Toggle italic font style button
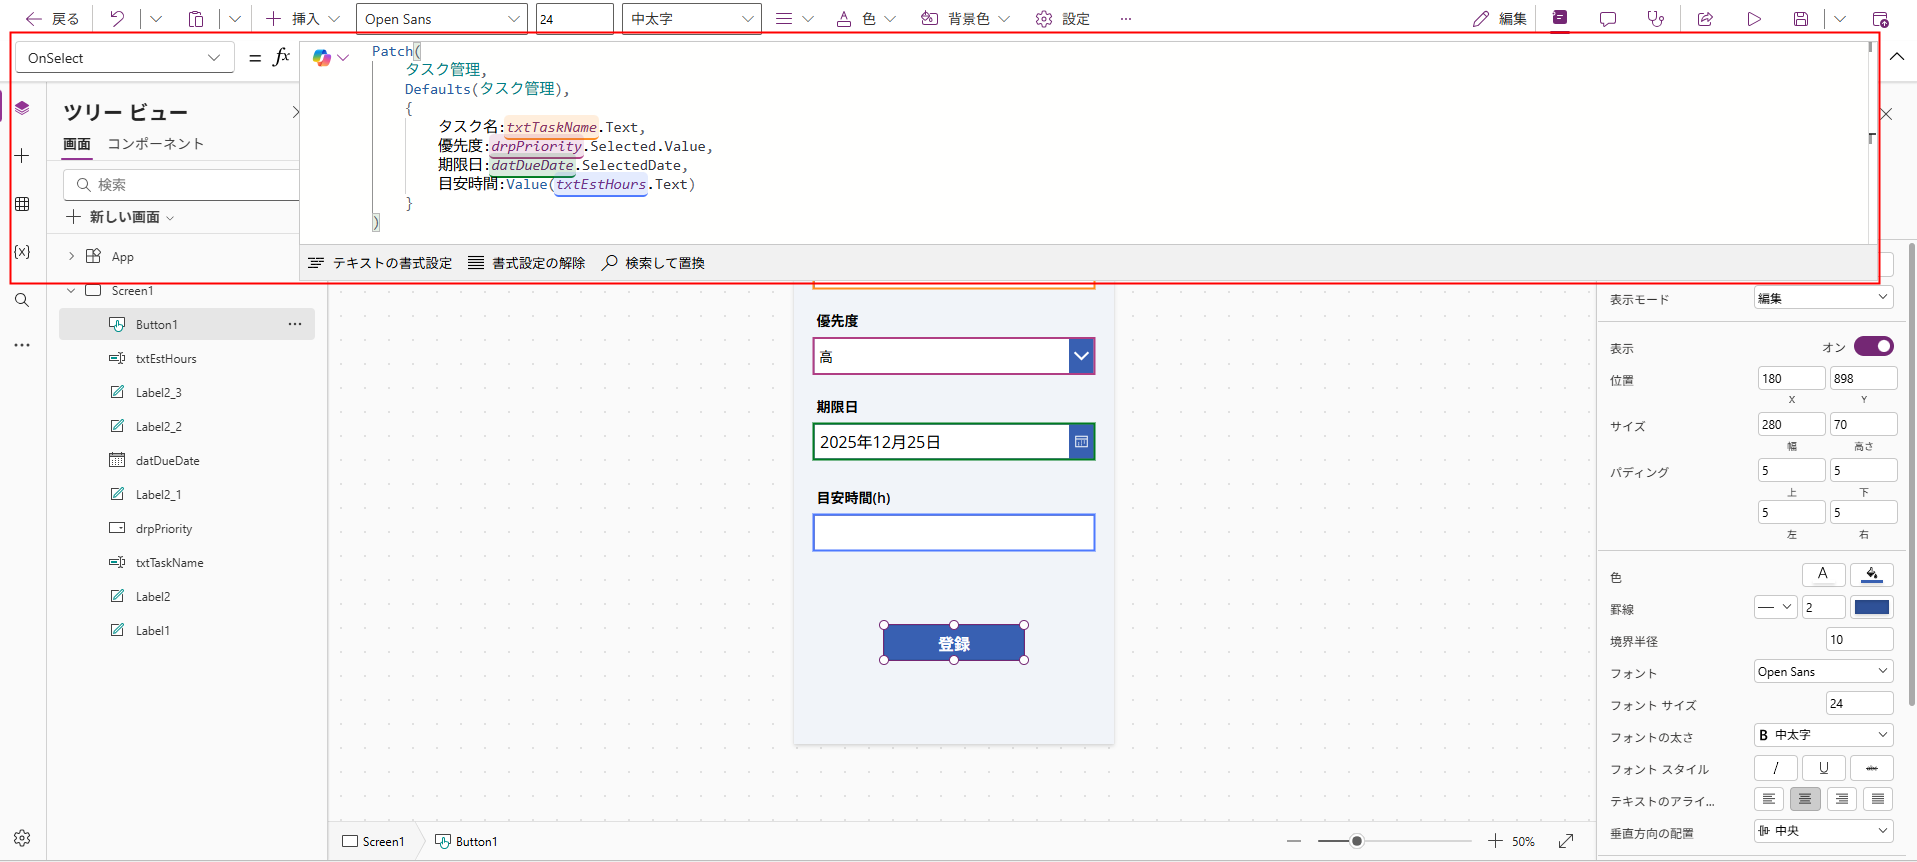1917x862 pixels. (1776, 768)
